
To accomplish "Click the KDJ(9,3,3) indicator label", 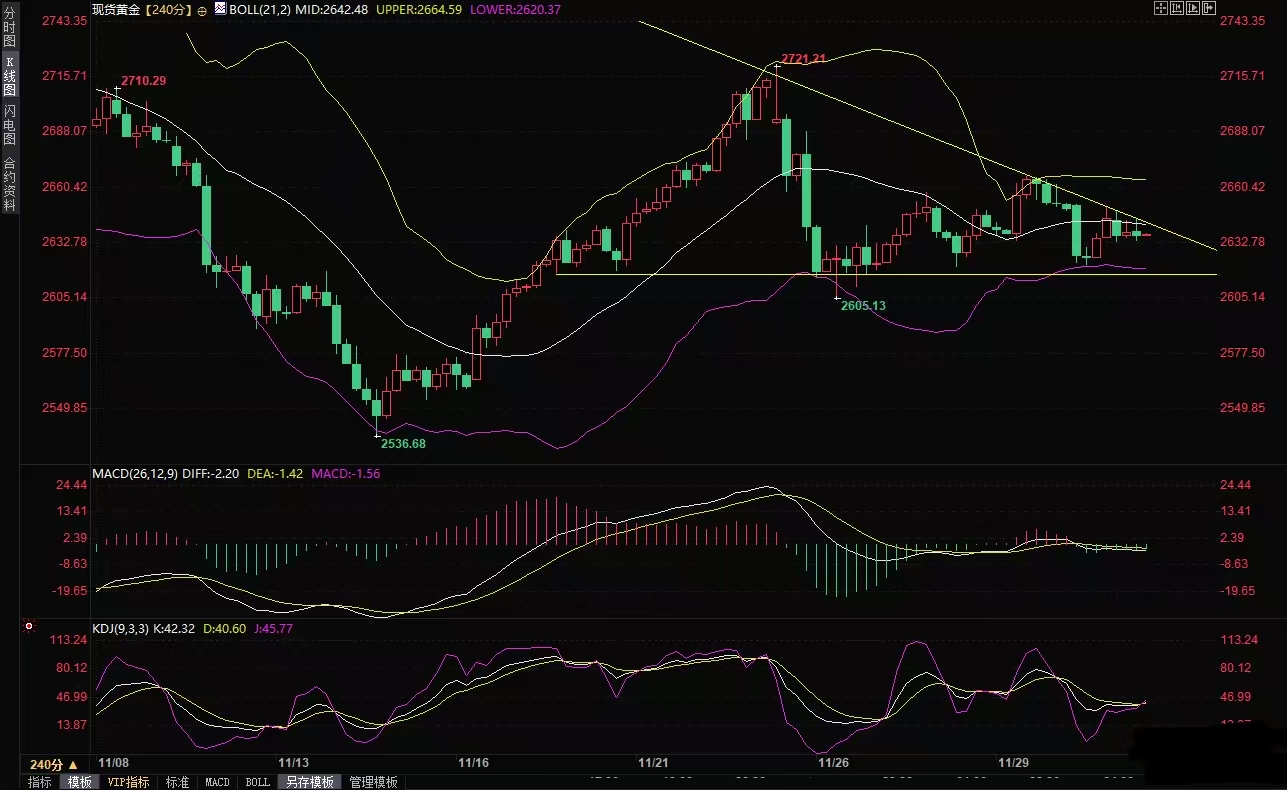I will (120, 628).
